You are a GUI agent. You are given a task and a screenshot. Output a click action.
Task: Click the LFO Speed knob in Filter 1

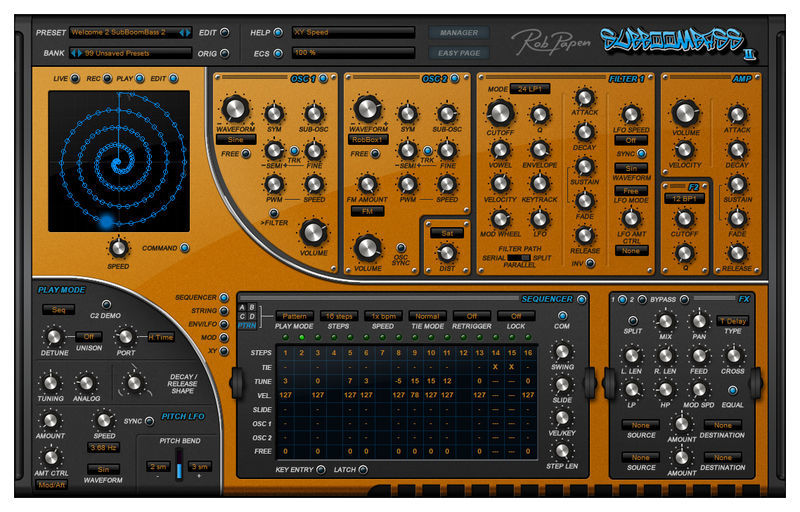pos(631,114)
